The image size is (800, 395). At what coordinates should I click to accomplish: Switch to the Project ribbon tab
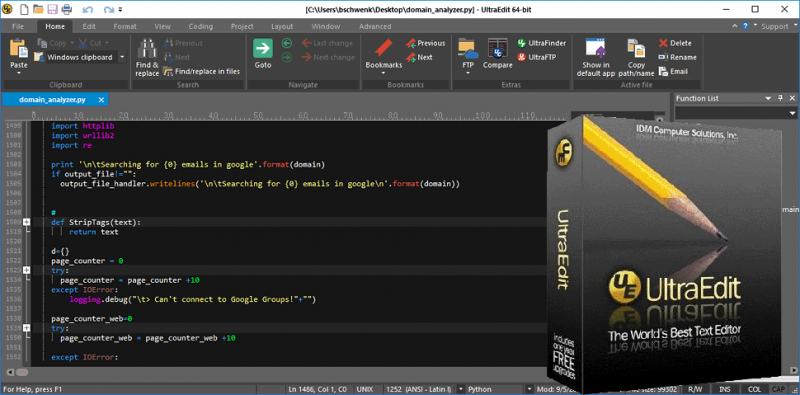coord(242,27)
